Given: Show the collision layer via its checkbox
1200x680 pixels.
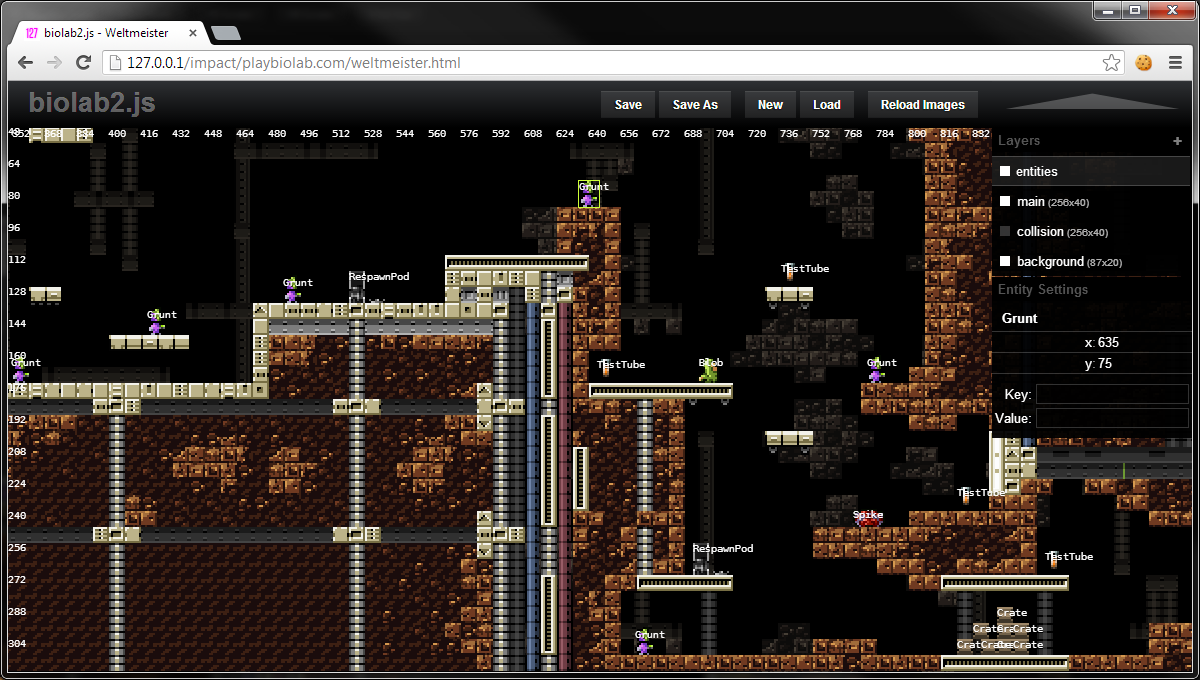Looking at the screenshot, I should (x=1006, y=232).
